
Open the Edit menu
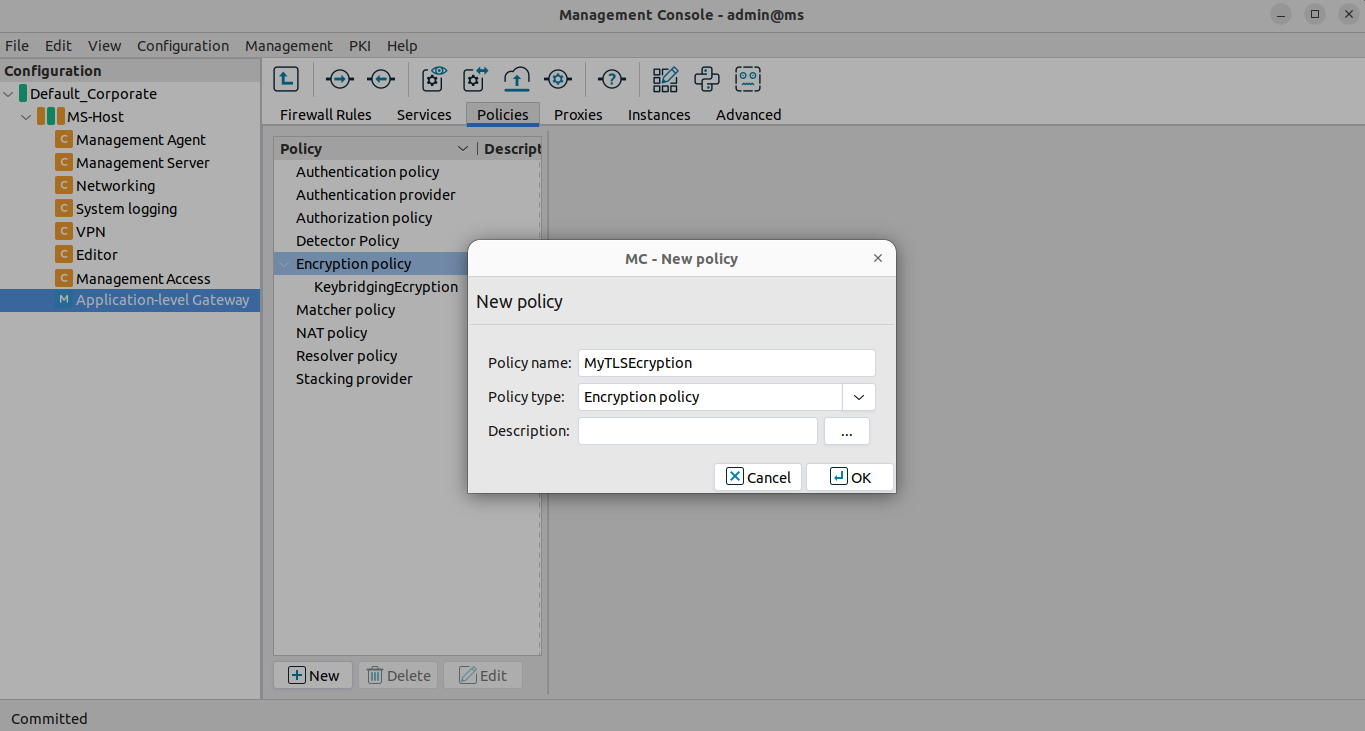[58, 45]
